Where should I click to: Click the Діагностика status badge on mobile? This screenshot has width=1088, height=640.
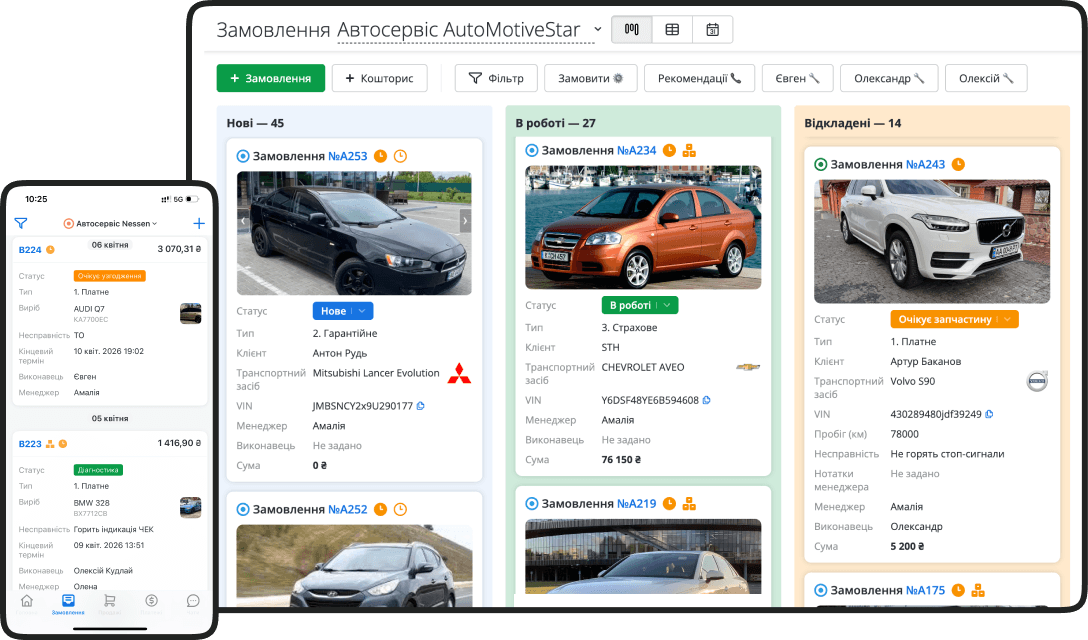98,470
